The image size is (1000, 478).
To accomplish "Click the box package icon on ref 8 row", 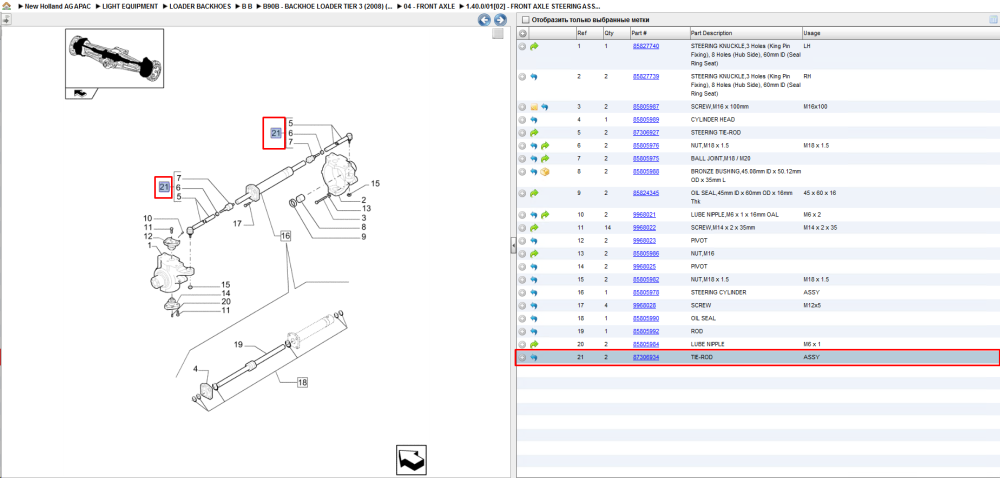I will [x=545, y=171].
